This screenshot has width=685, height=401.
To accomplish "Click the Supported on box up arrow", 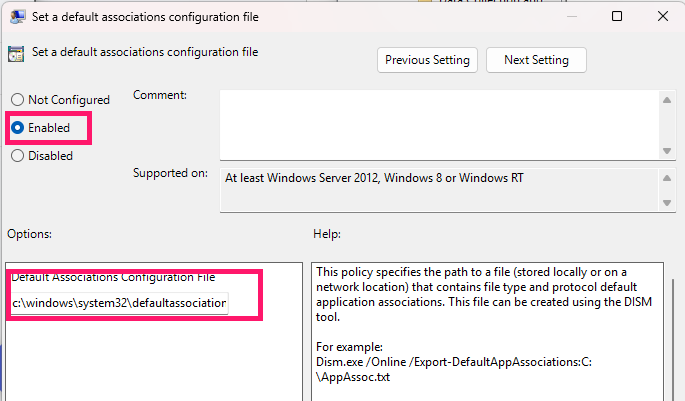I will [x=667, y=178].
